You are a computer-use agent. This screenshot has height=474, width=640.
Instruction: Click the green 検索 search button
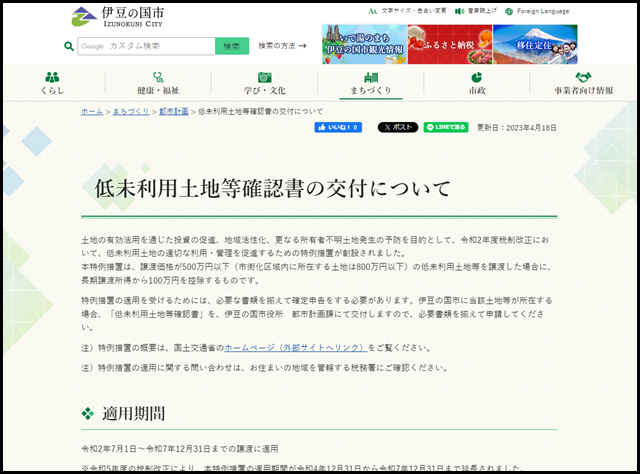[x=232, y=46]
